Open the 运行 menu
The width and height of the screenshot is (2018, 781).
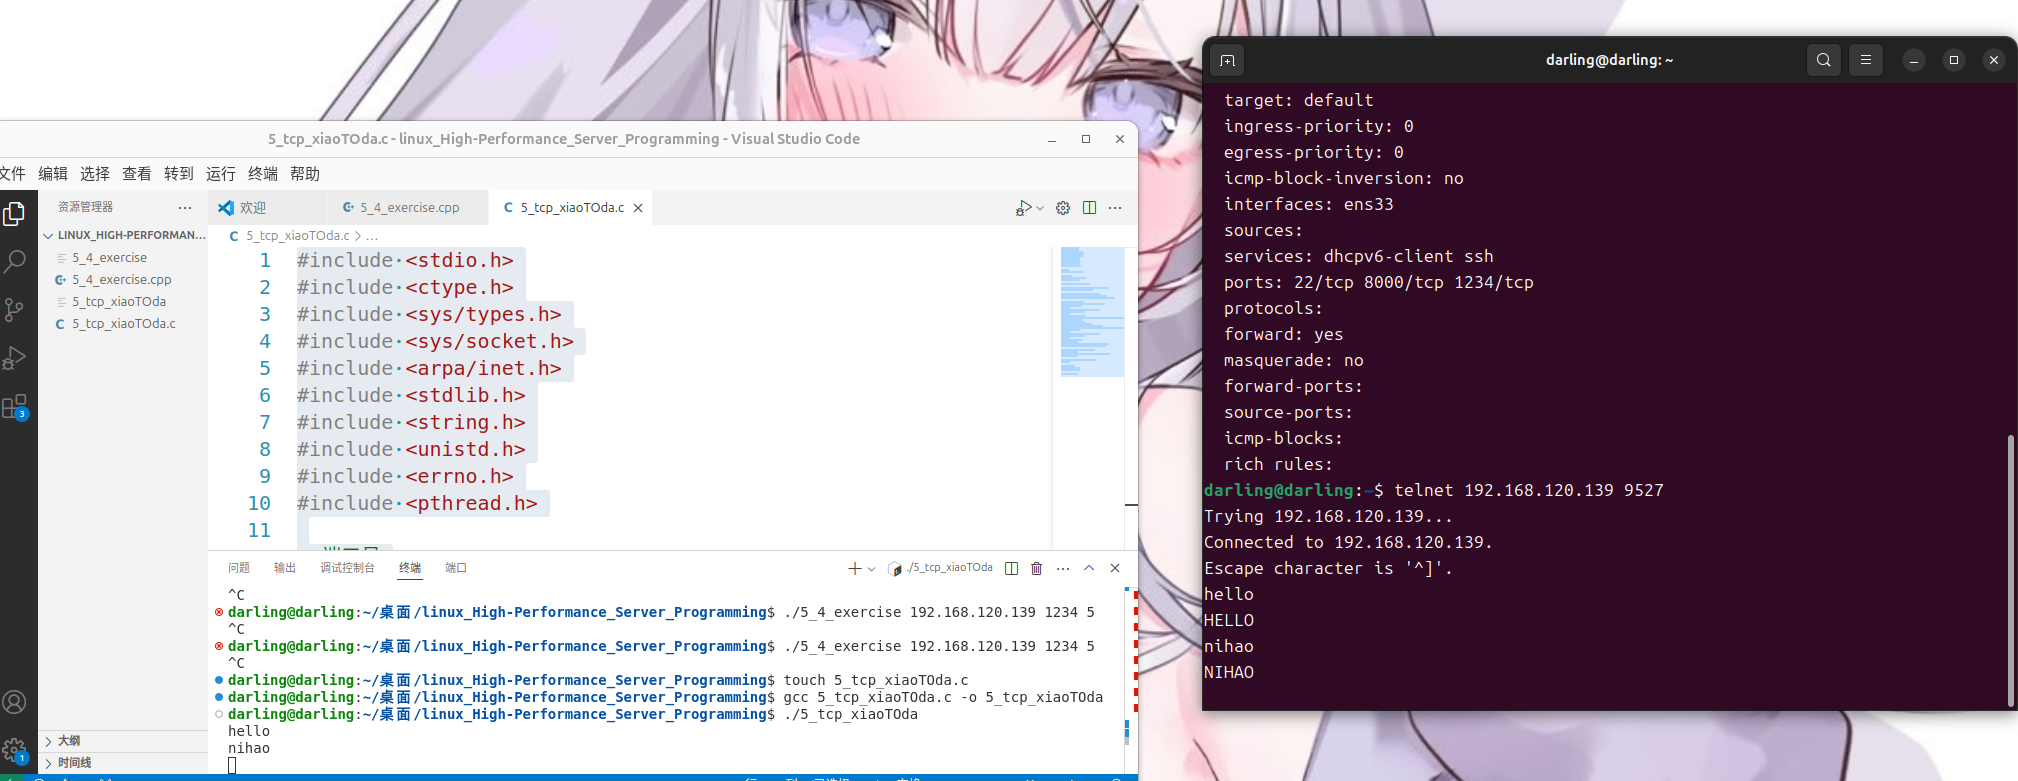pyautogui.click(x=221, y=174)
